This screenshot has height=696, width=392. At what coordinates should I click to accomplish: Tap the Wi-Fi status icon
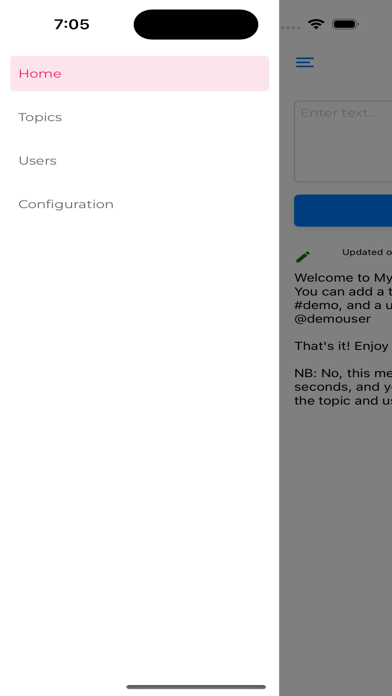(x=316, y=24)
